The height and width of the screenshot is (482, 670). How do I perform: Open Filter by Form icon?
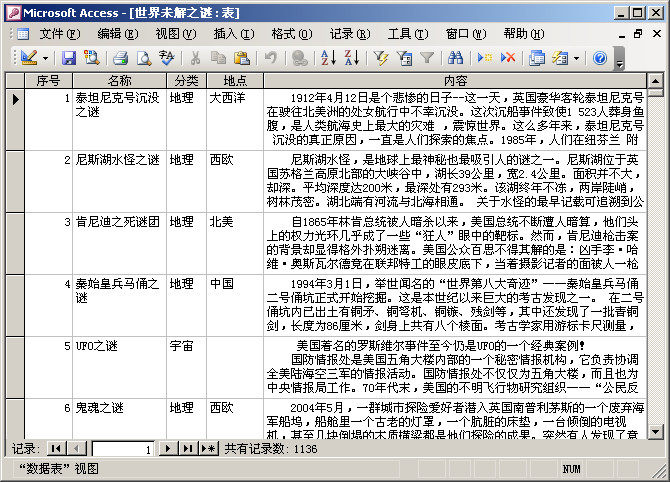coord(404,58)
